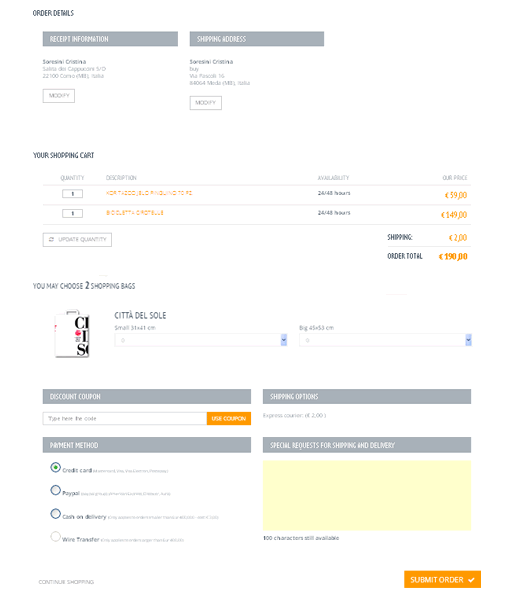Click Modify under Receipt Information
This screenshot has height=591, width=505.
point(59,96)
